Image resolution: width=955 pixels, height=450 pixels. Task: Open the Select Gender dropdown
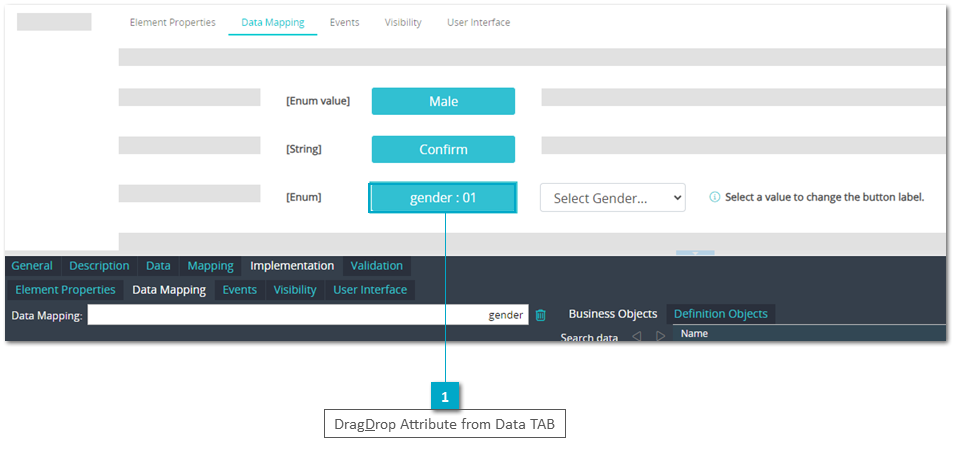tap(613, 198)
